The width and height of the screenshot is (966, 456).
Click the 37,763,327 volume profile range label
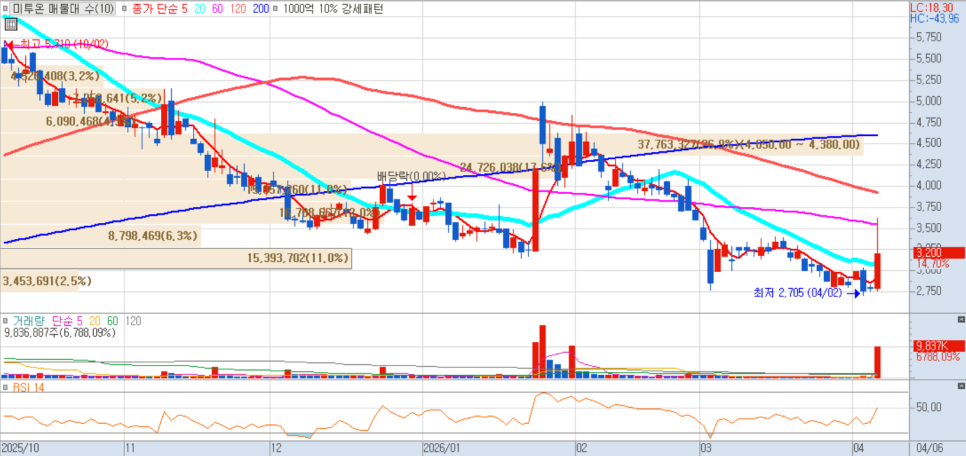click(x=748, y=145)
